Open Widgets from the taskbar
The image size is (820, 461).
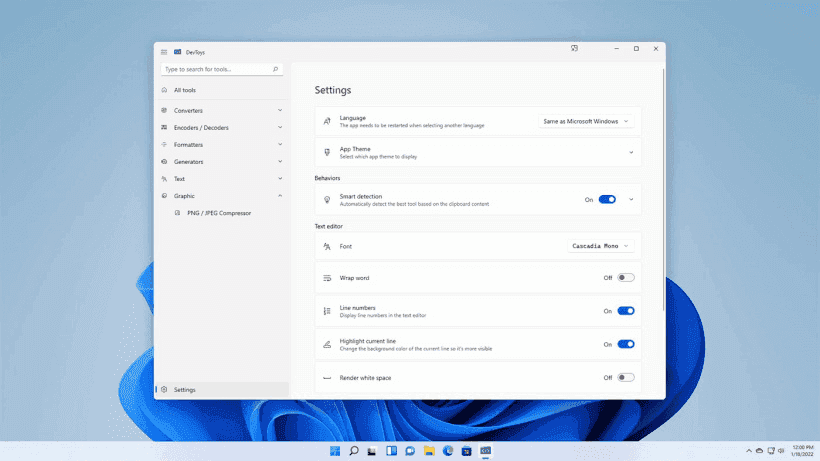[x=391, y=451]
